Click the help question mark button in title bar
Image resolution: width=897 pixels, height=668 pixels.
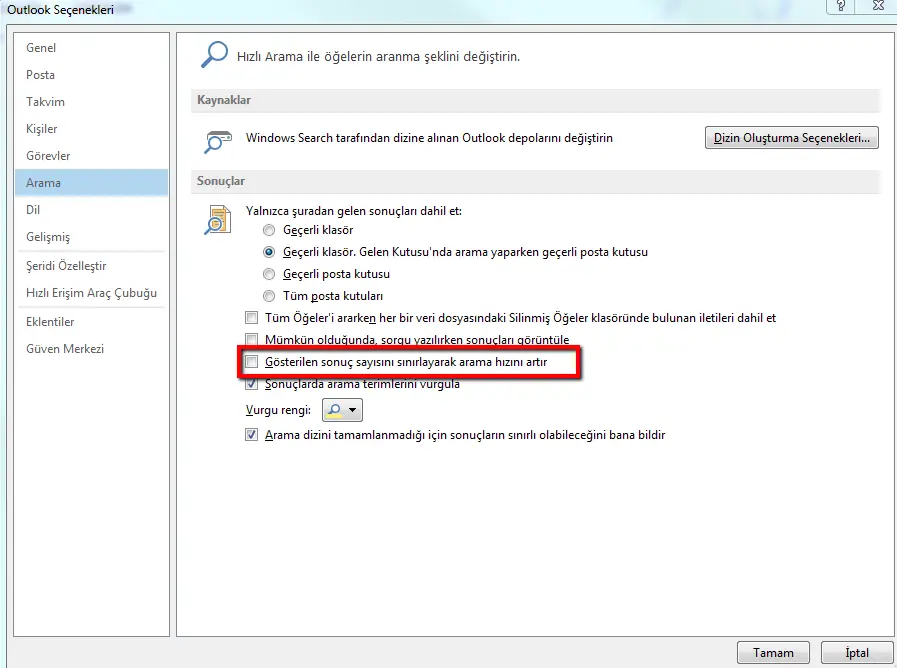coord(842,7)
